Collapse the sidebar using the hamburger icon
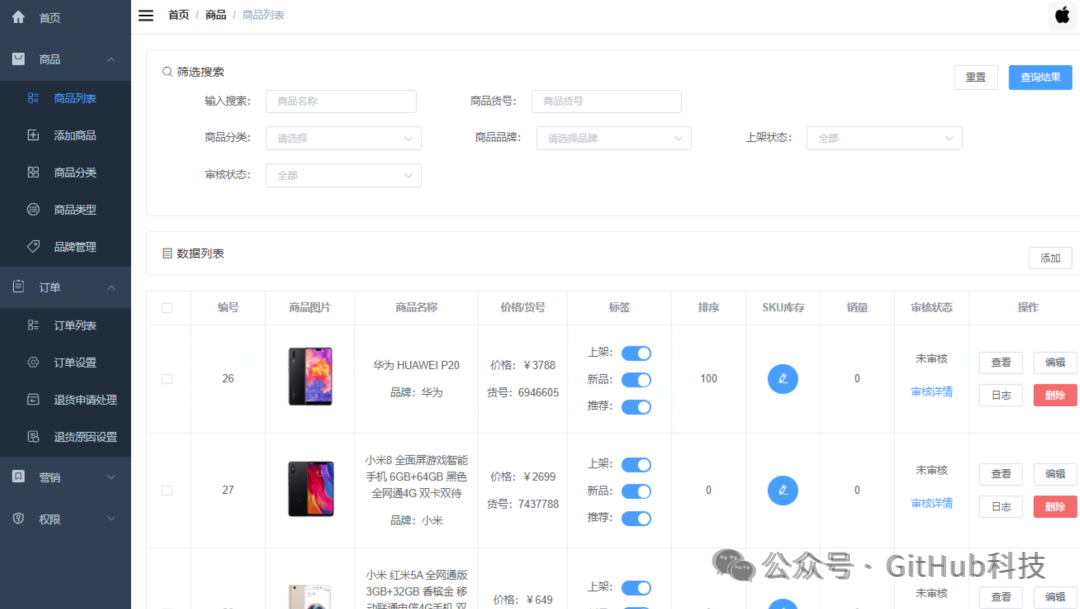 point(145,15)
